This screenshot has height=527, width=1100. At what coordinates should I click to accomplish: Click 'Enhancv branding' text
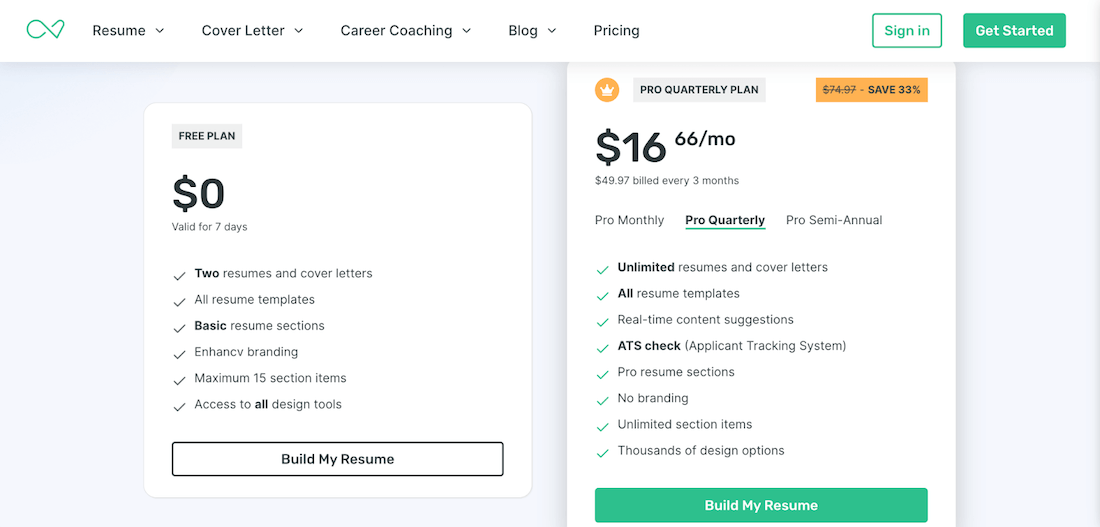(x=246, y=352)
